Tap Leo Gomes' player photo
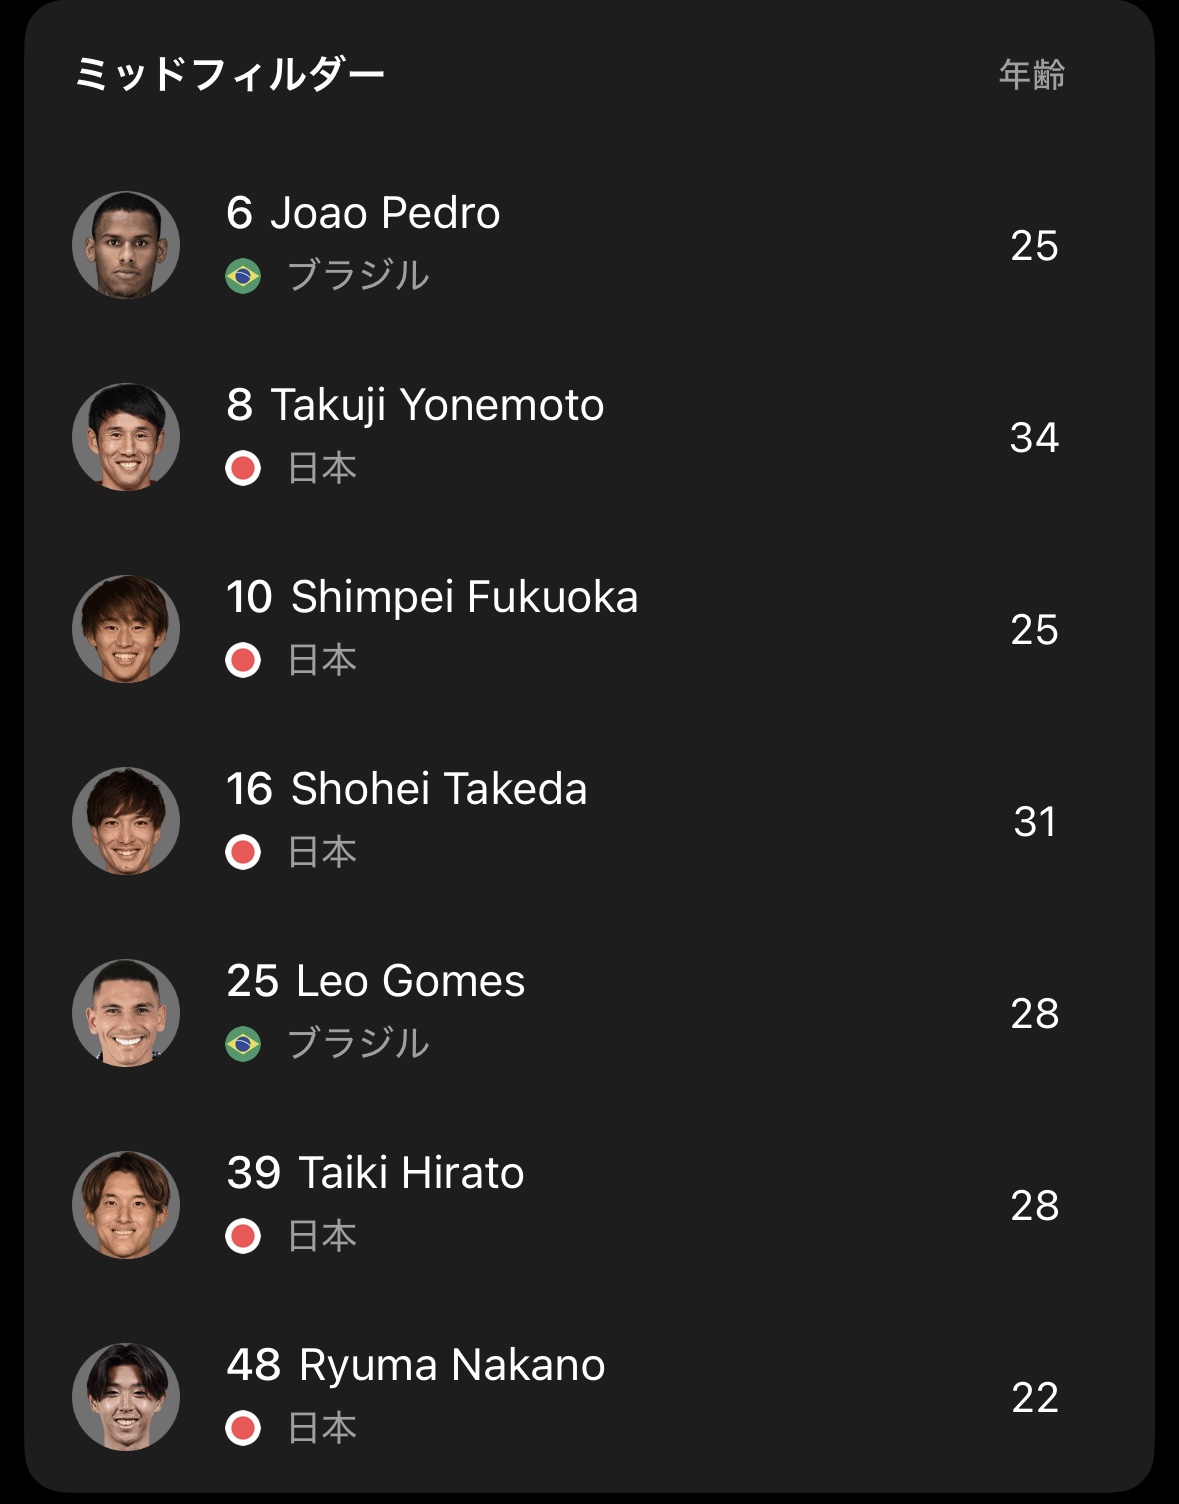Image resolution: width=1179 pixels, height=1504 pixels. [x=126, y=1013]
